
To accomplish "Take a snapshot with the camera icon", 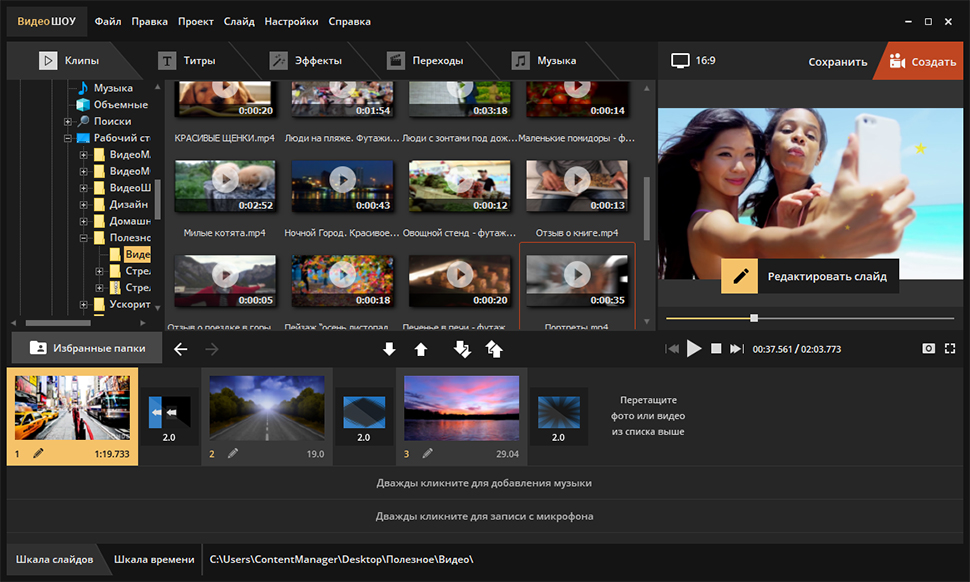I will click(x=929, y=349).
